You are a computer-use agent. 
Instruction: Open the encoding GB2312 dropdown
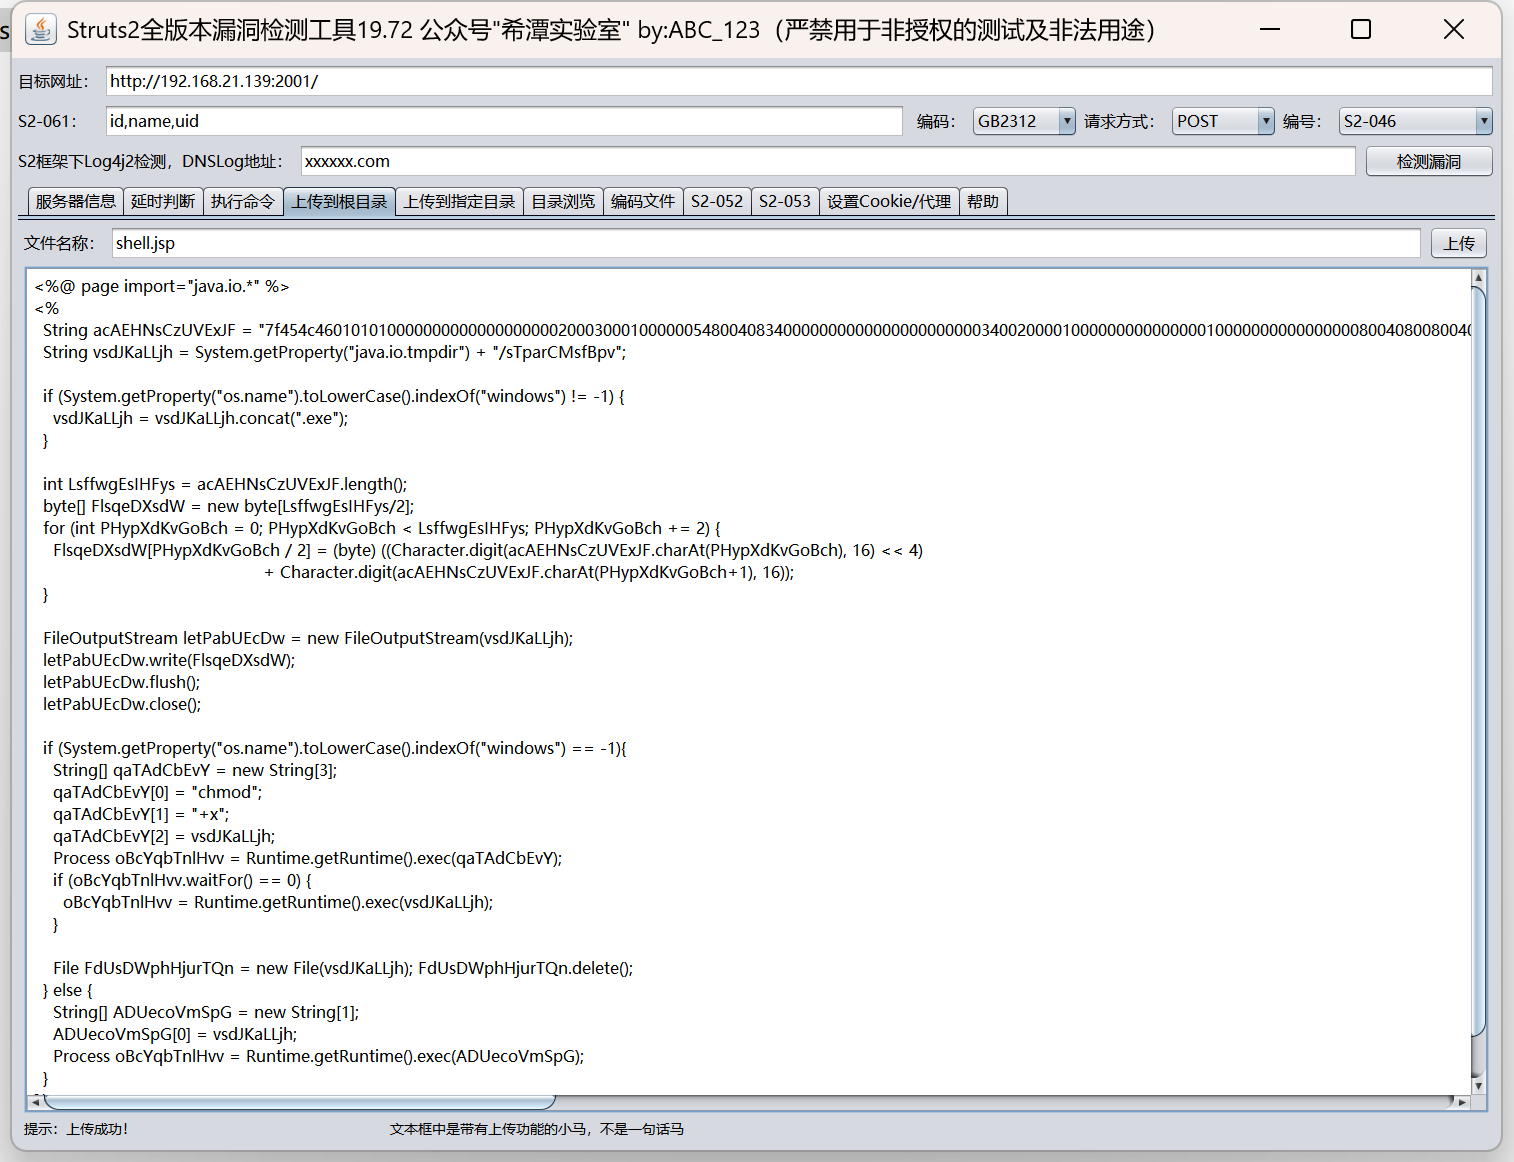coord(1024,121)
